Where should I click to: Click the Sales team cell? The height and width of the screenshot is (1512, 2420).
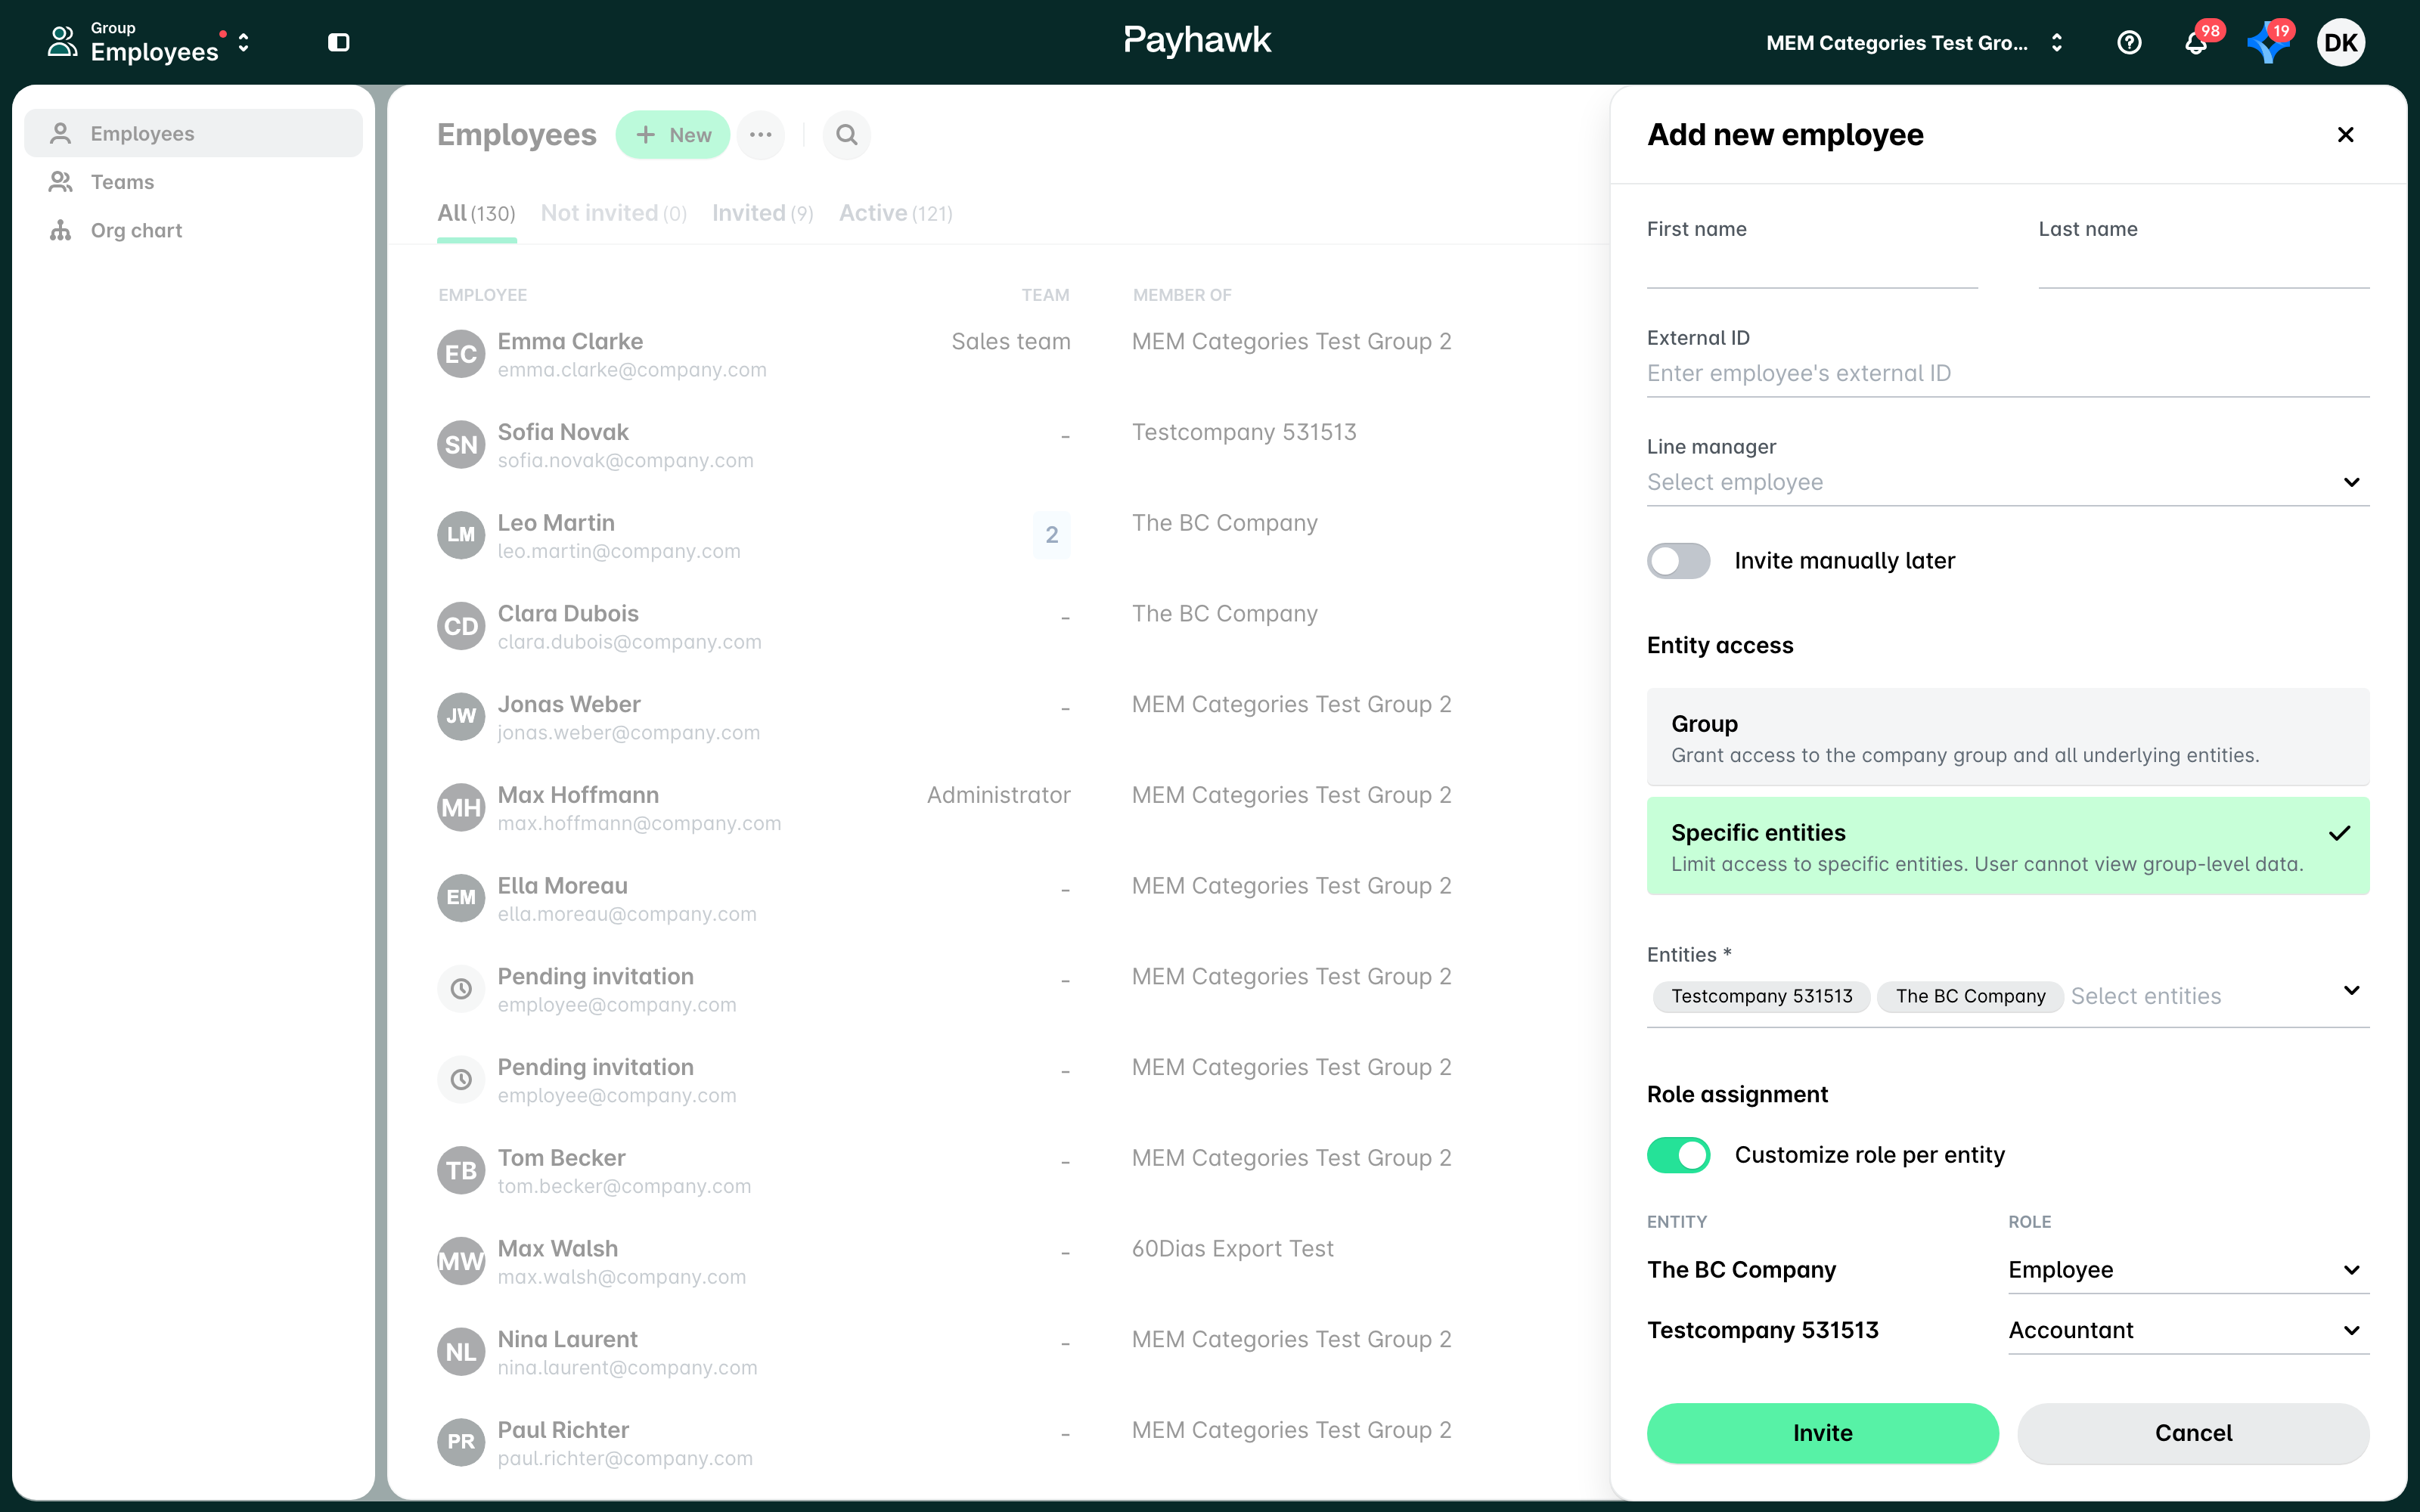coord(1010,342)
